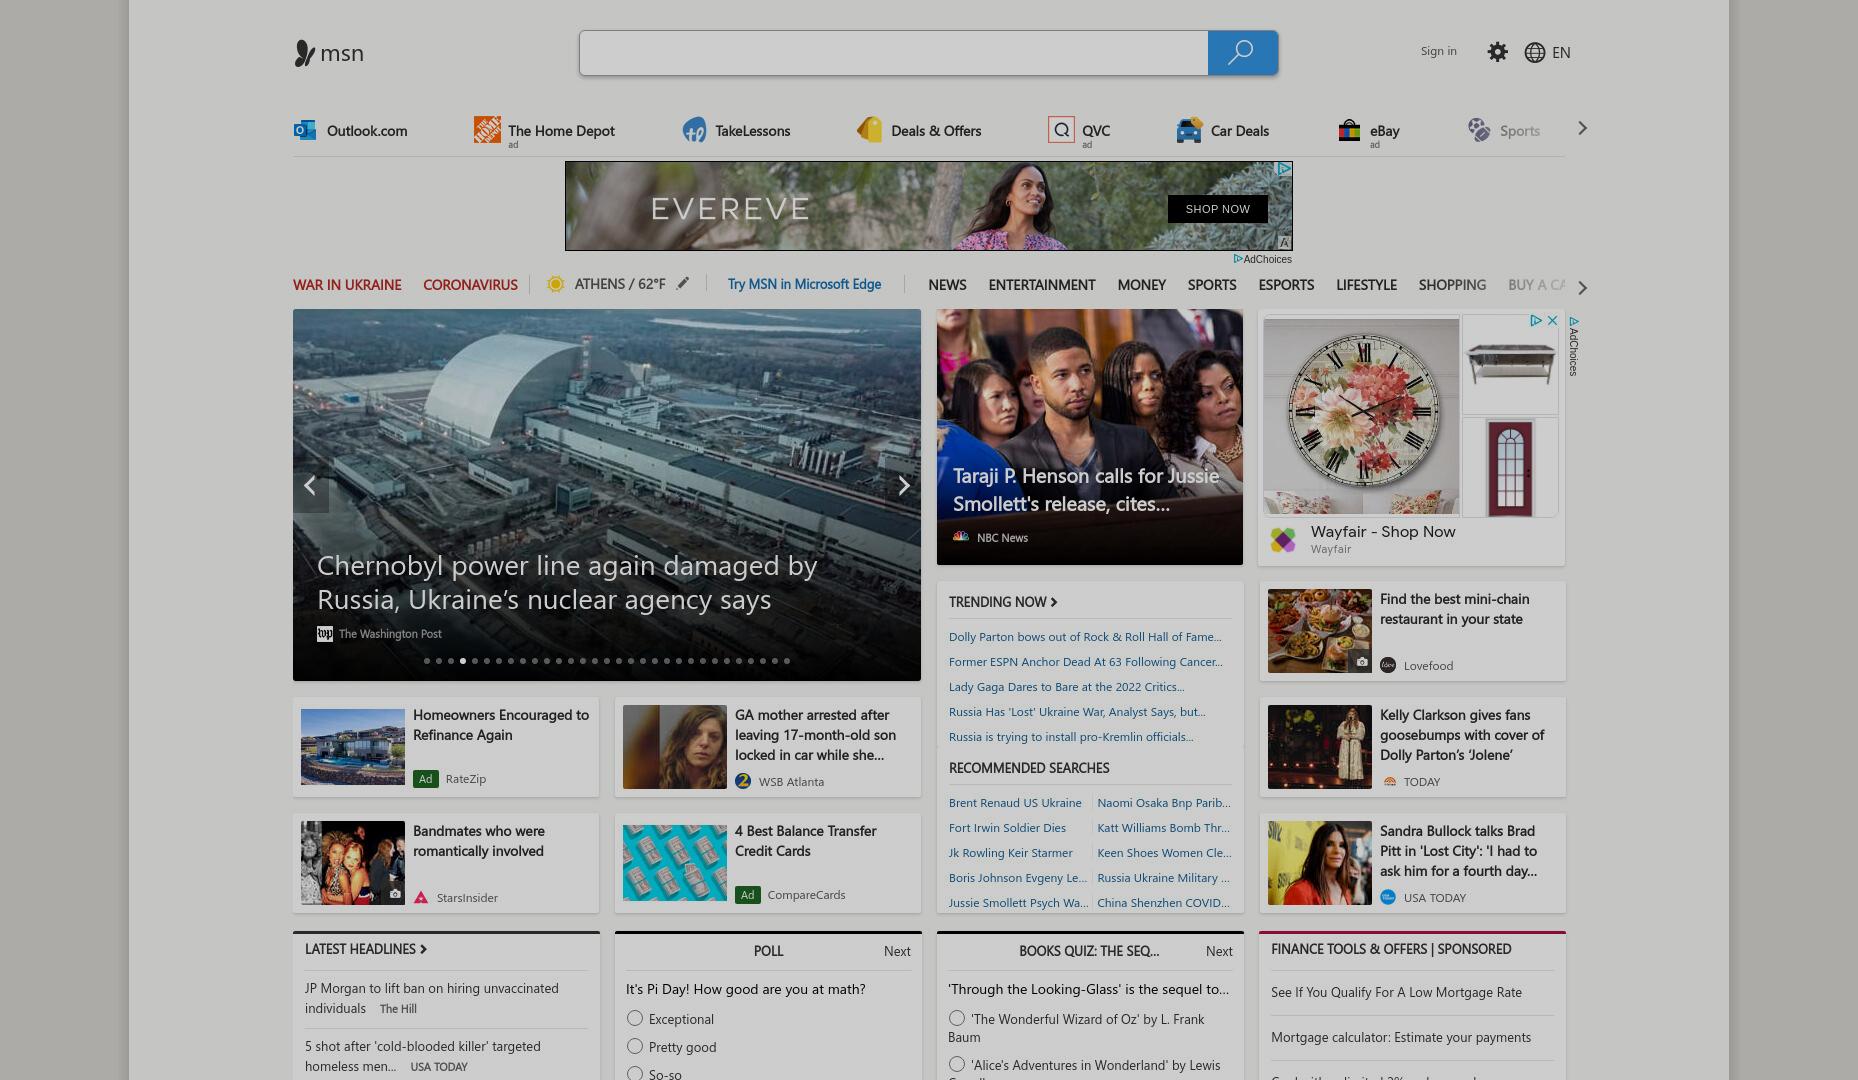This screenshot has height=1080, width=1858.
Task: Expand Trending Now section
Action: pyautogui.click(x=1003, y=602)
